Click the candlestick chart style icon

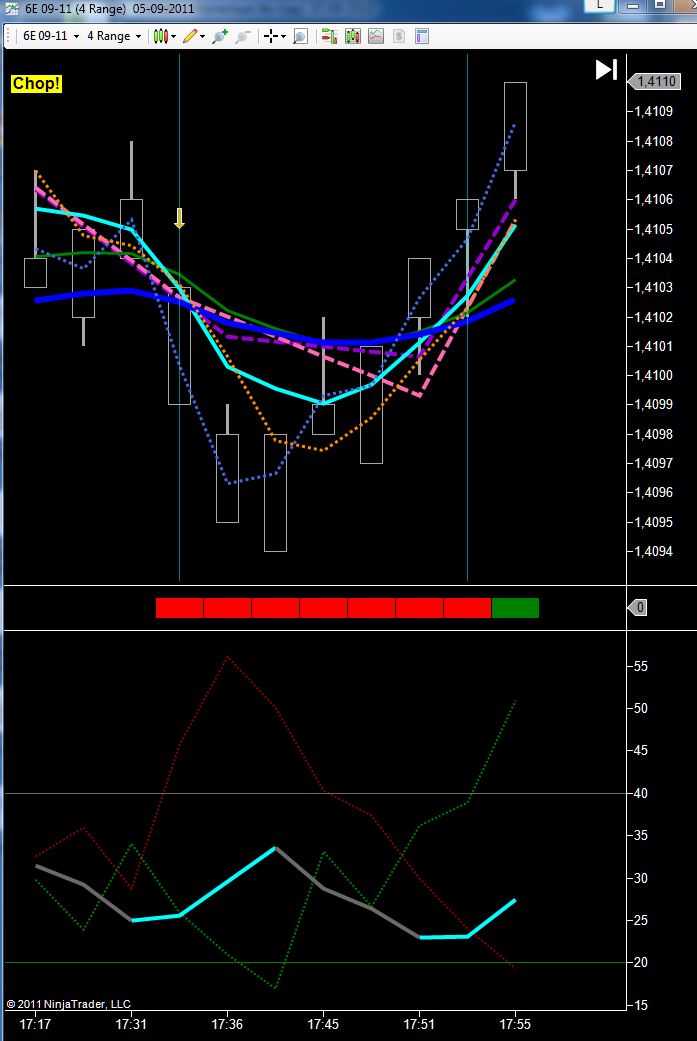160,36
